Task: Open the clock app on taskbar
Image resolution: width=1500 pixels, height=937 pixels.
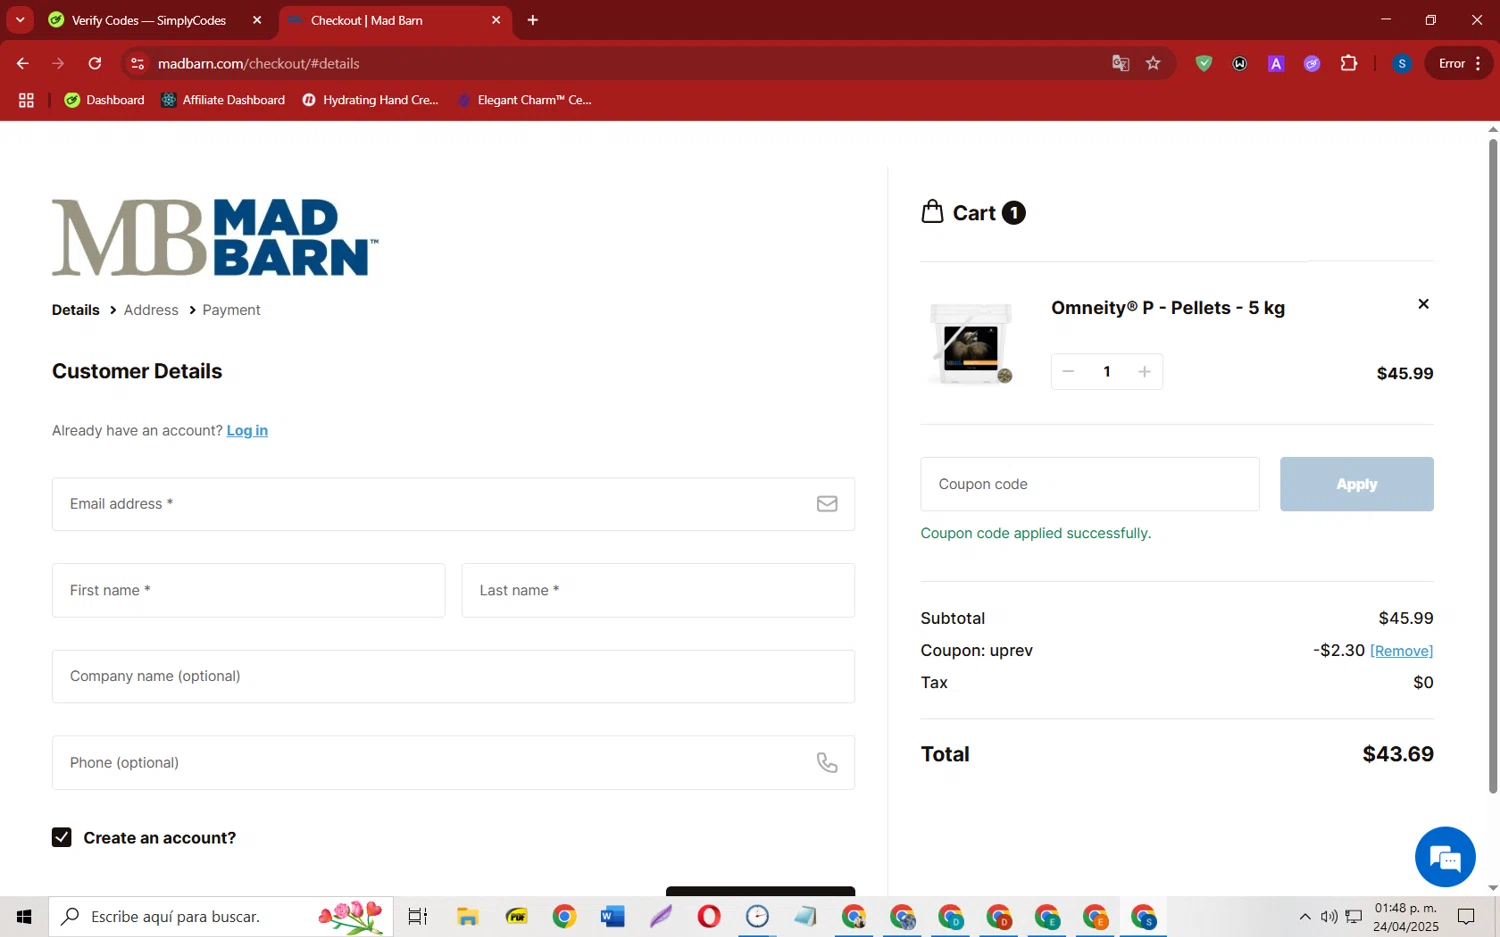Action: click(x=757, y=916)
